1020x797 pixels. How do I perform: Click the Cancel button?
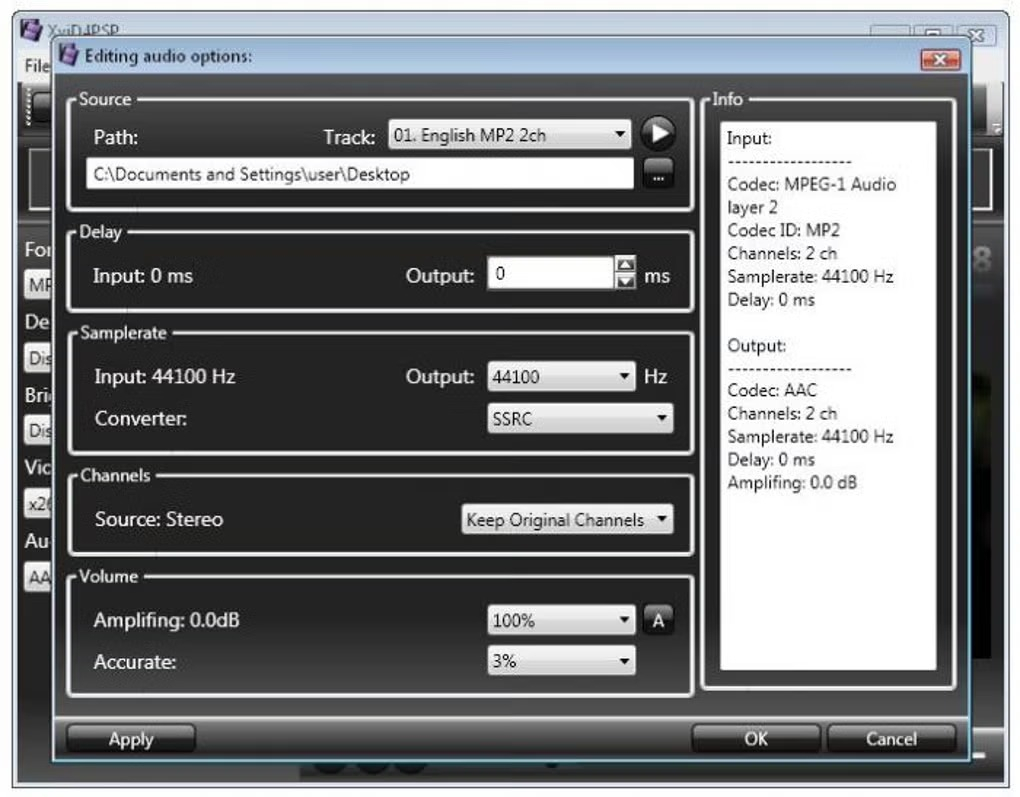(x=891, y=739)
